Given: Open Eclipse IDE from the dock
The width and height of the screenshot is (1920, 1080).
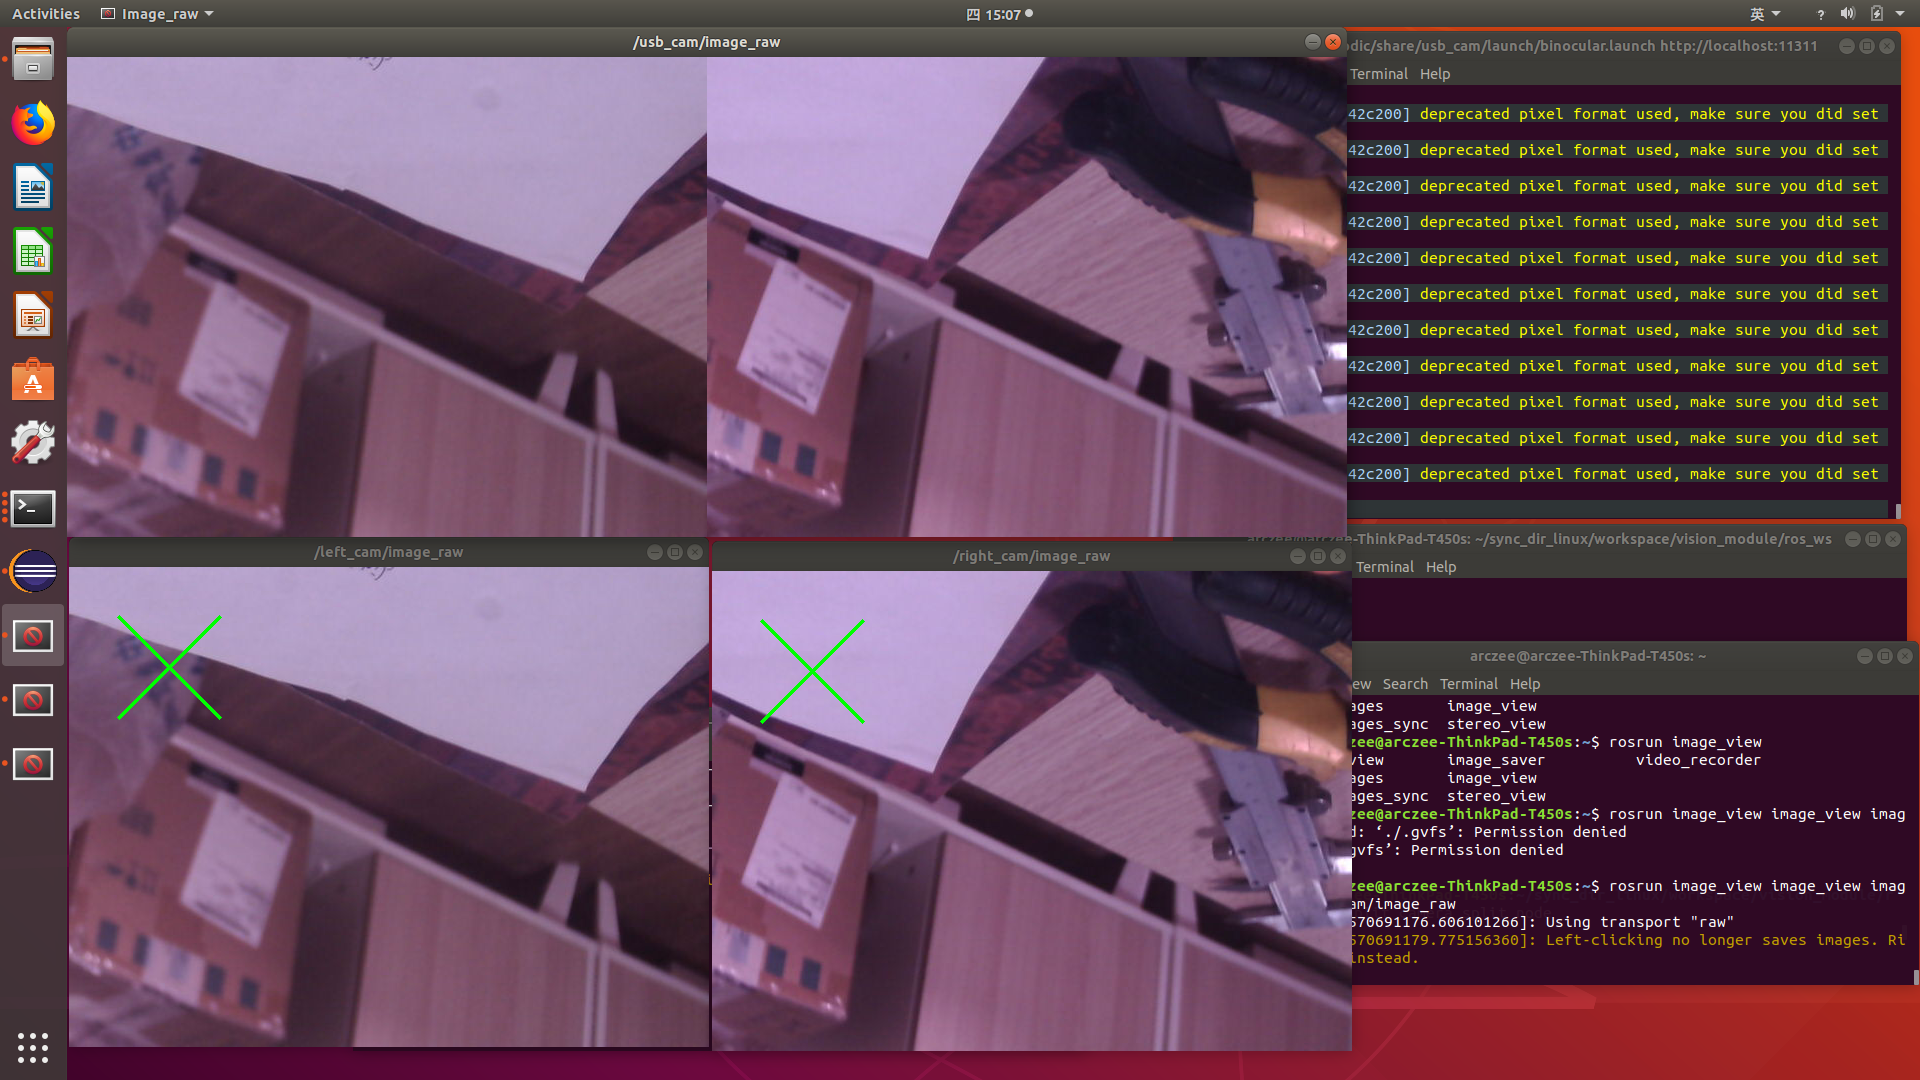Looking at the screenshot, I should click(33, 572).
